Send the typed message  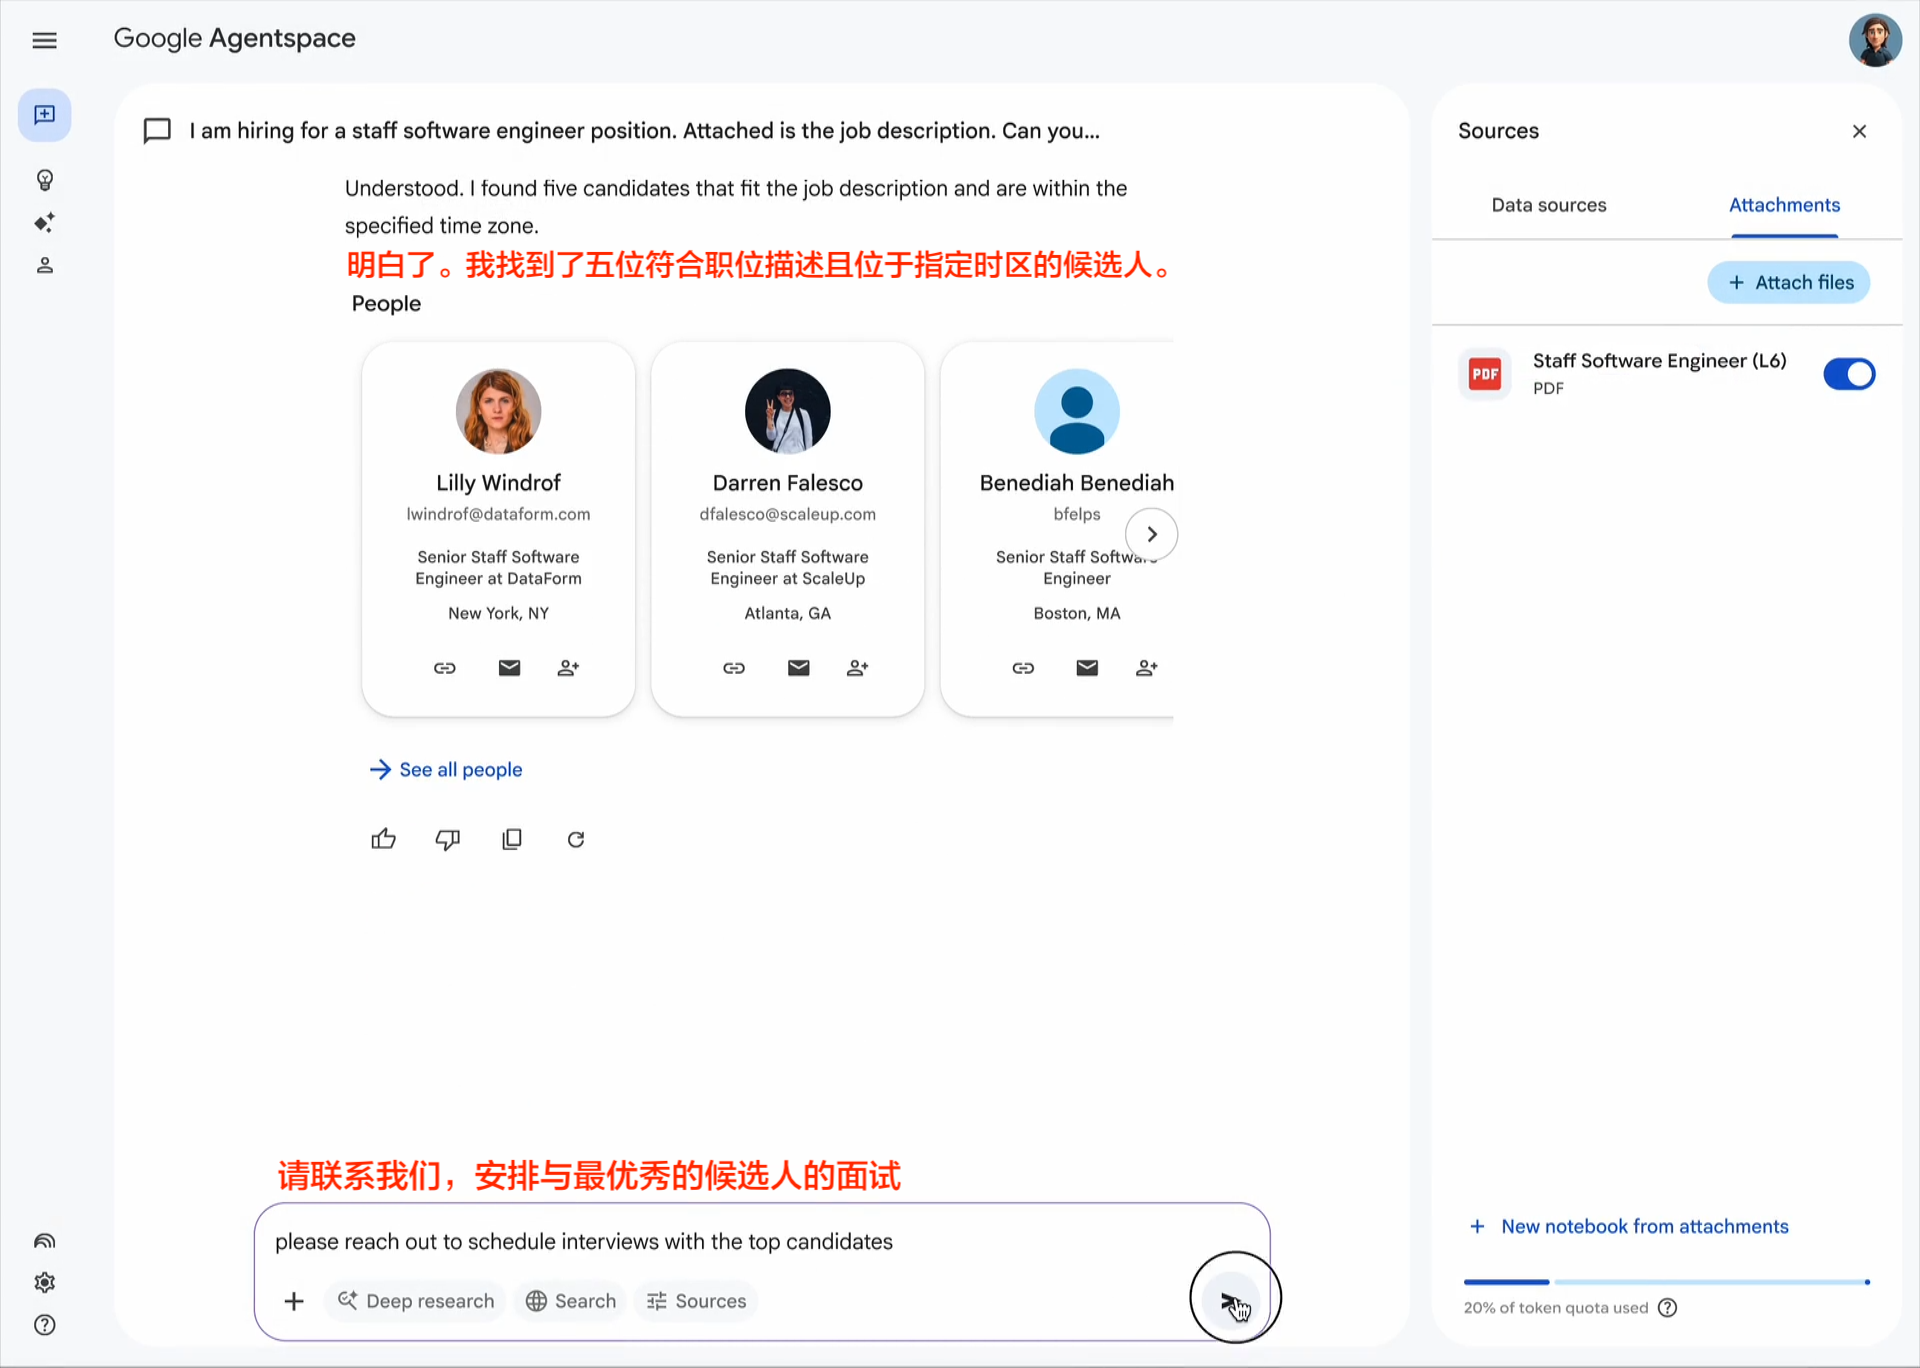1232,1299
